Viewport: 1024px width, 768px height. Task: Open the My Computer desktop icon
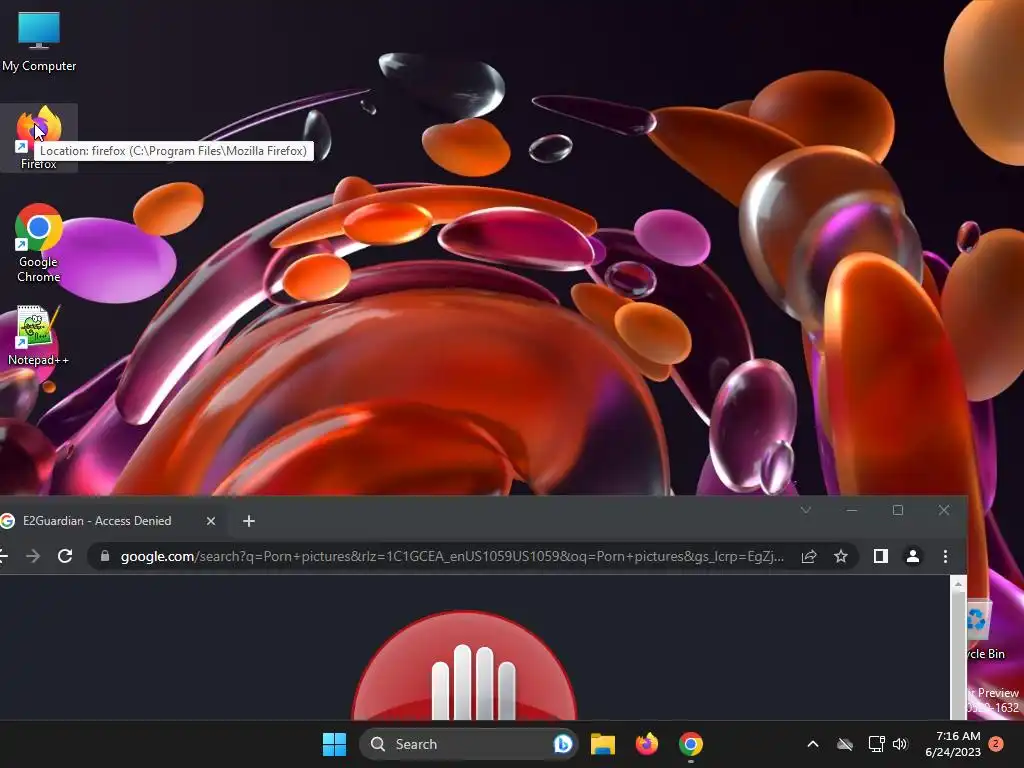pos(39,40)
